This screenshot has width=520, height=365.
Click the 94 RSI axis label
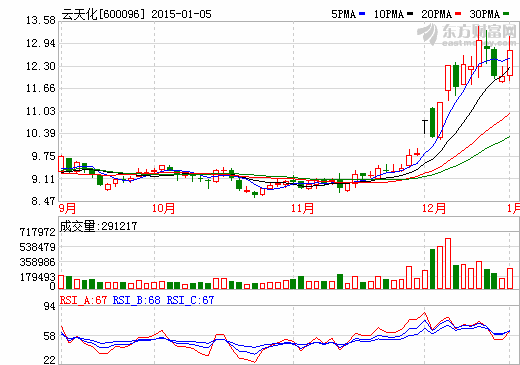click(x=50, y=306)
